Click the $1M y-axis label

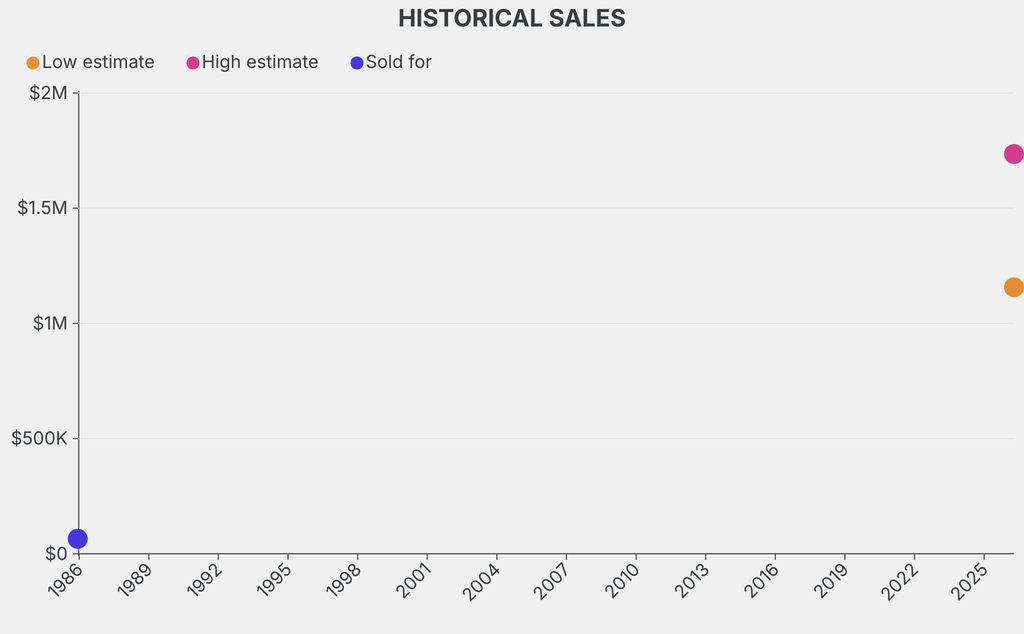tap(48, 323)
